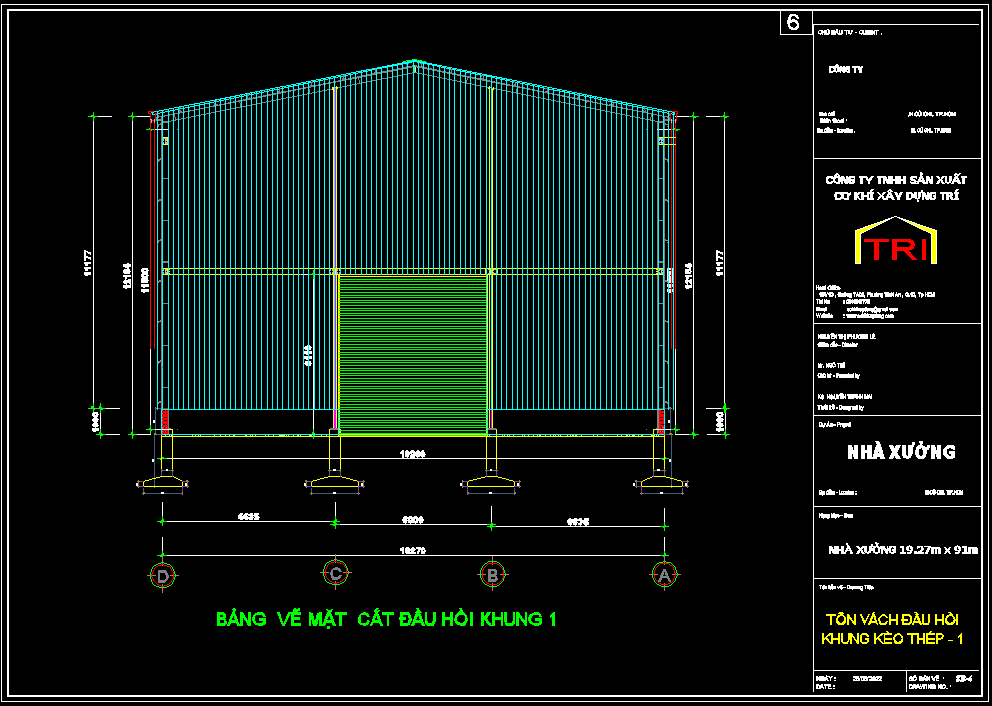Viewport: 992px width, 706px height.
Task: Select the bay dimension between grids D and C
Action: coord(249,517)
